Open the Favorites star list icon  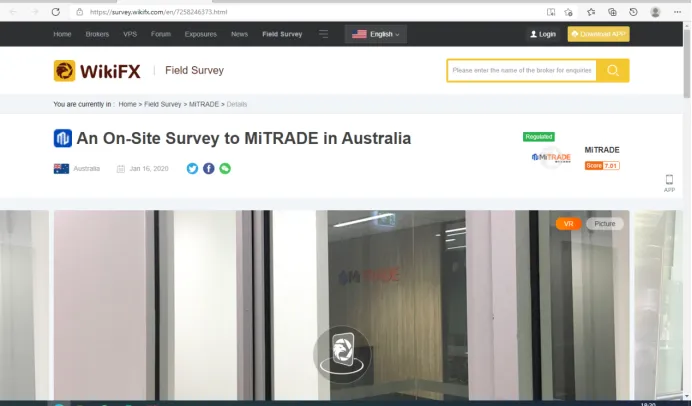pos(591,12)
